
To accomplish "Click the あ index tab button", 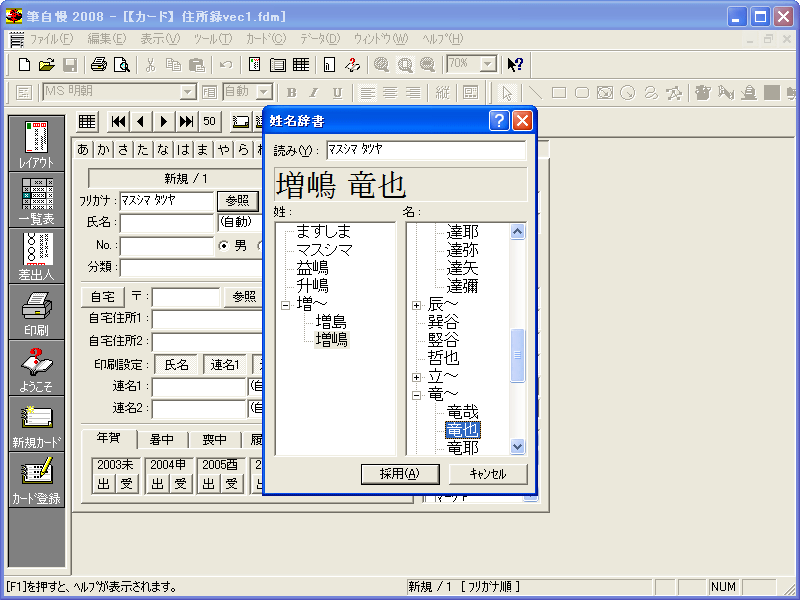I will [83, 149].
